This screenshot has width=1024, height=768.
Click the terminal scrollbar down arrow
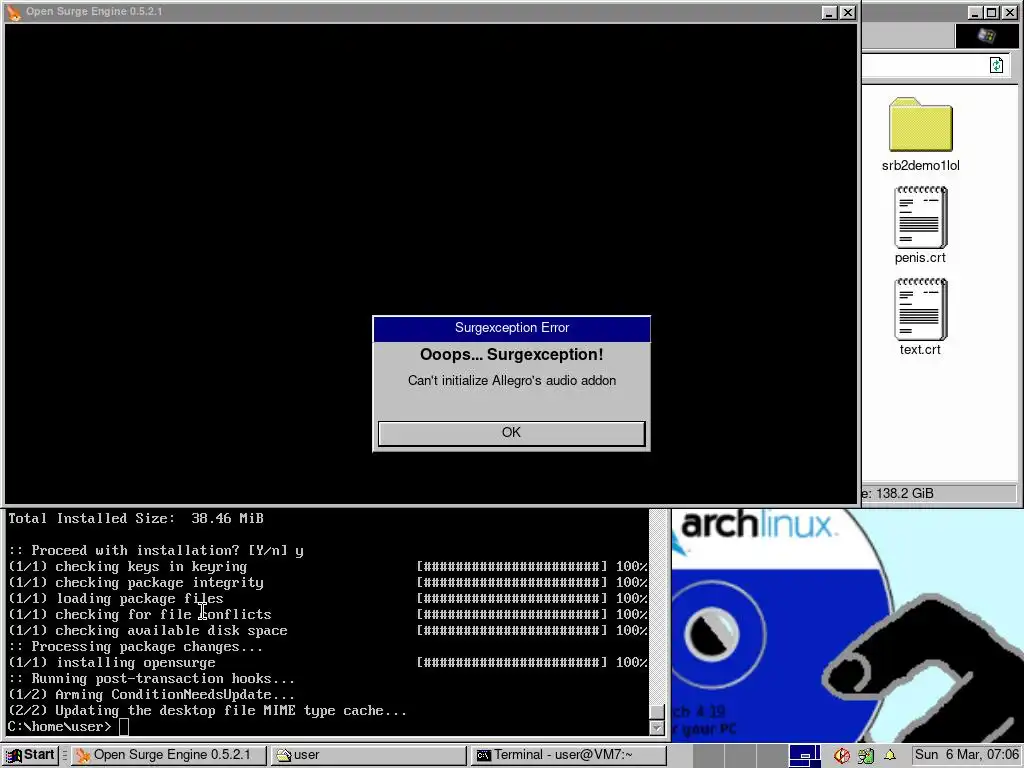657,727
